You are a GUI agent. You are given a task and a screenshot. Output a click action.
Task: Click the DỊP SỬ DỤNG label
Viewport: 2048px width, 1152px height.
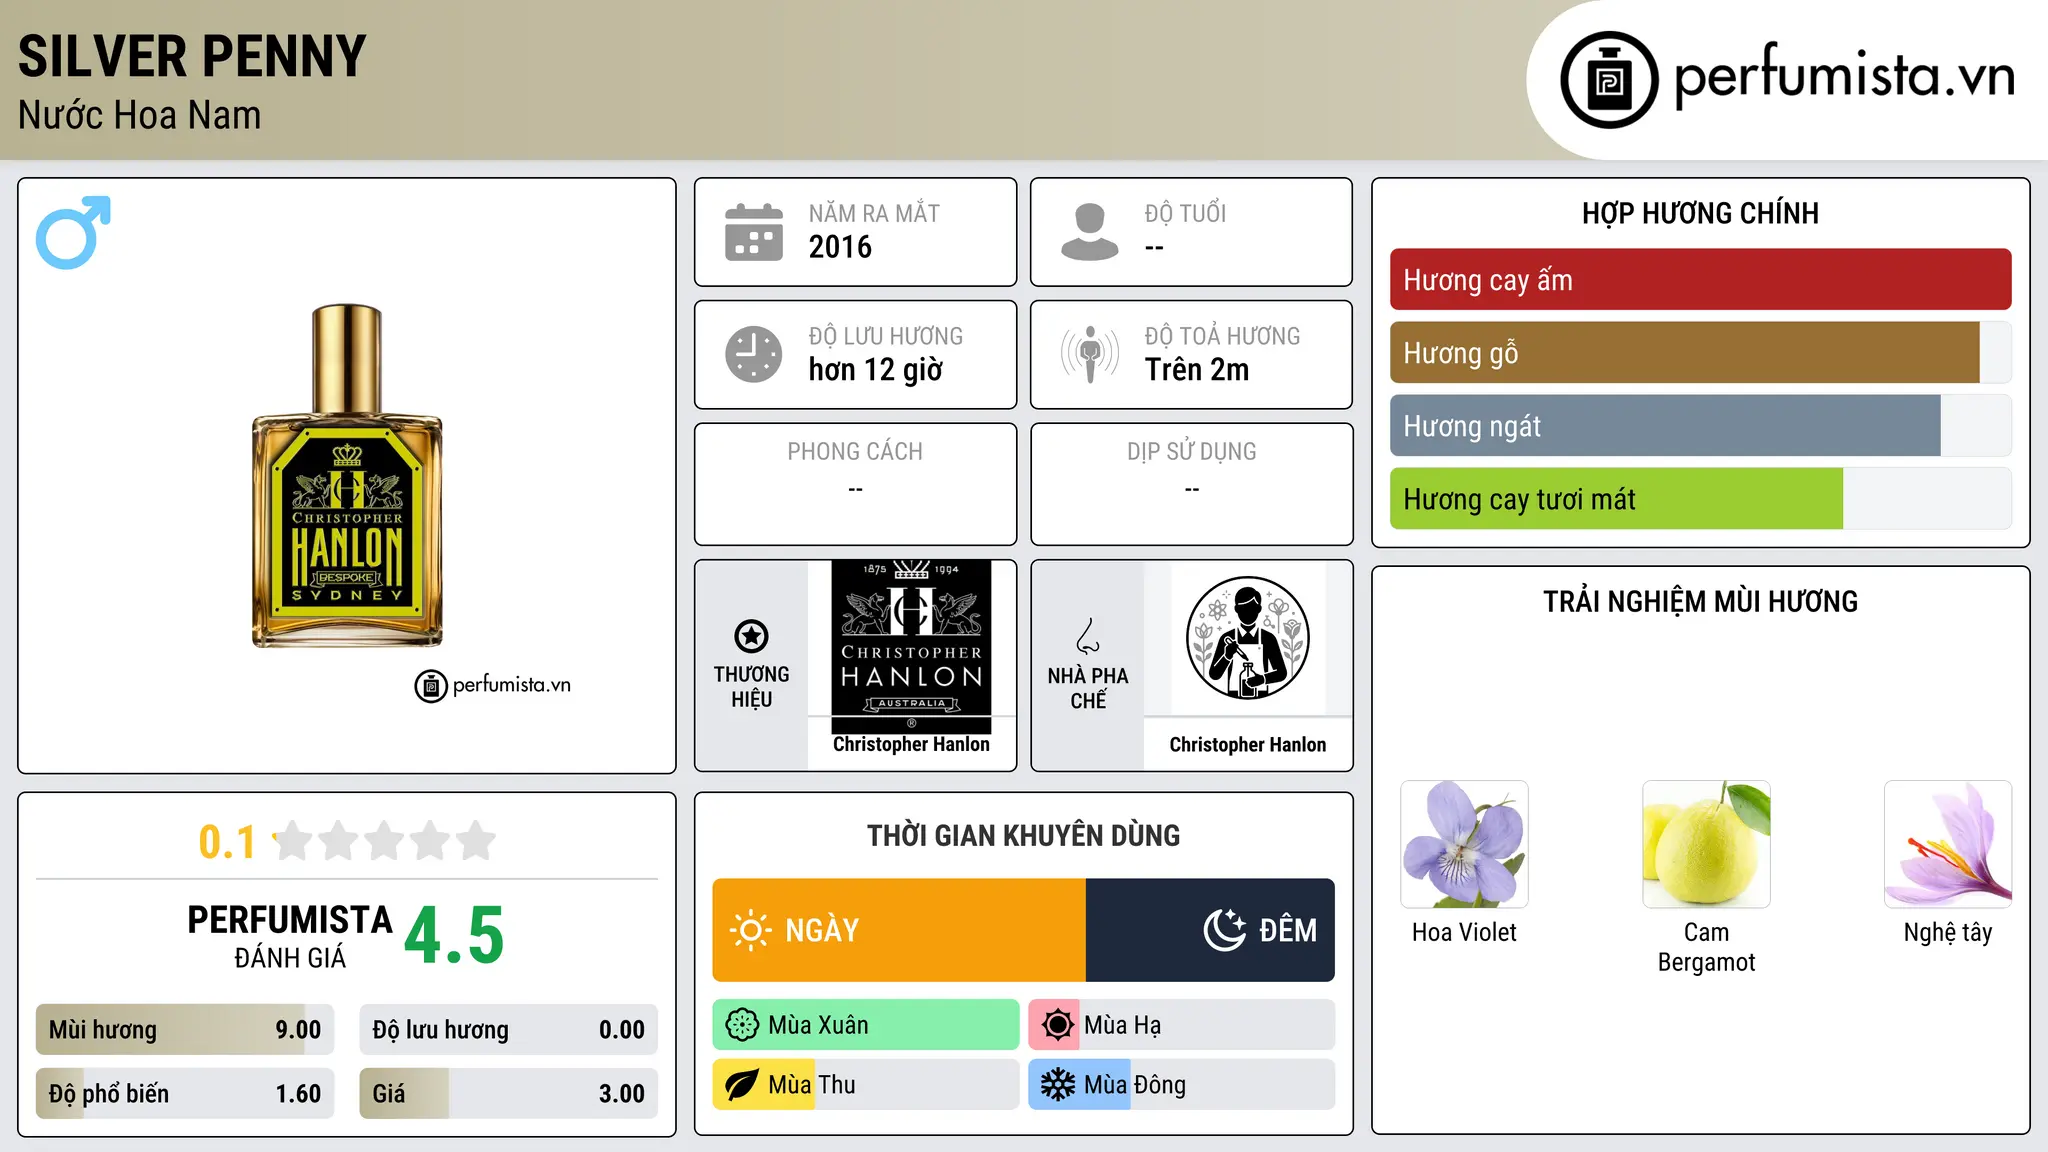(1192, 452)
